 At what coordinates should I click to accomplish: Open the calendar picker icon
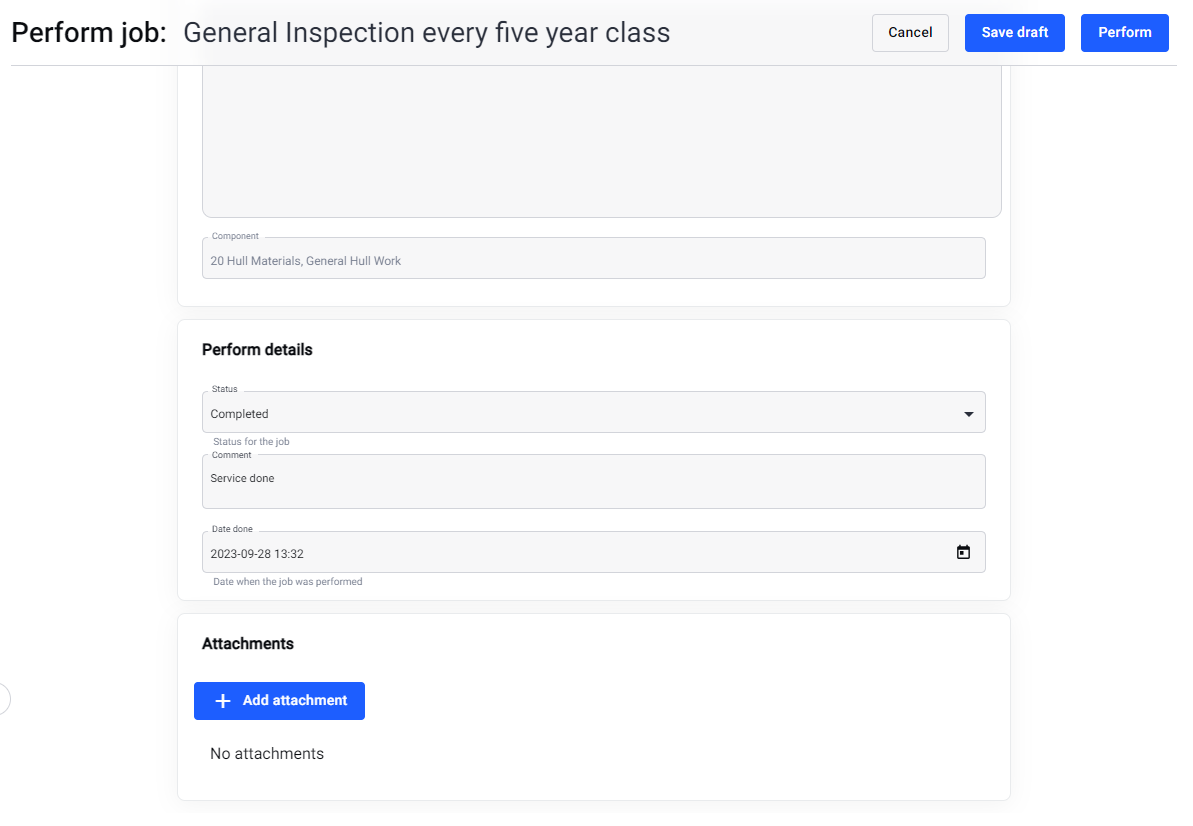962,552
